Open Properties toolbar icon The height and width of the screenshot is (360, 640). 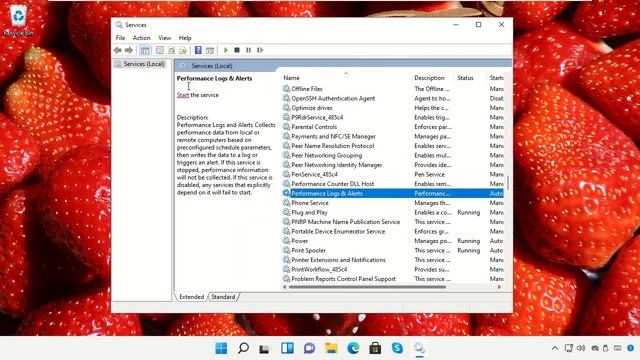coord(160,50)
